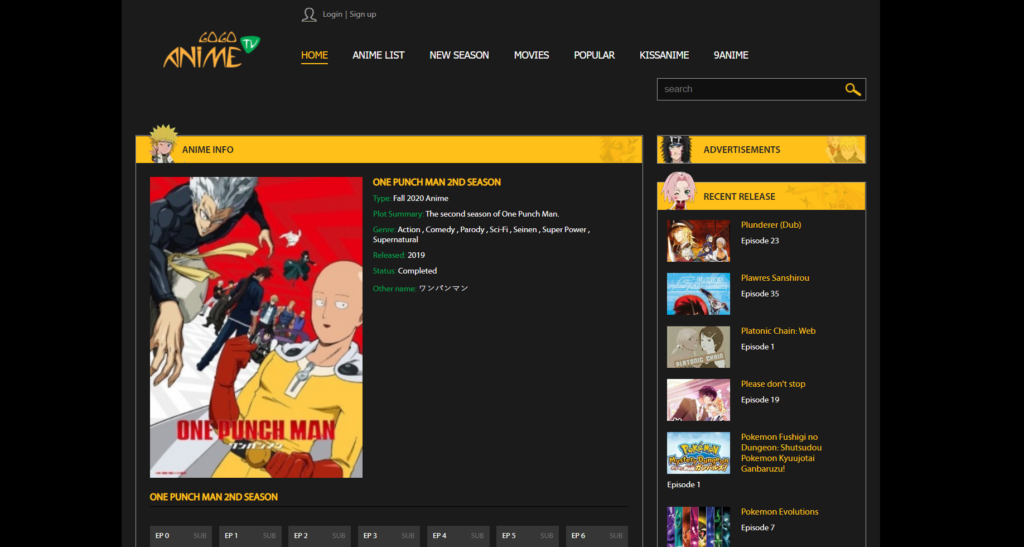Select the POPULAR menu item
Image resolution: width=1024 pixels, height=547 pixels.
(x=594, y=55)
